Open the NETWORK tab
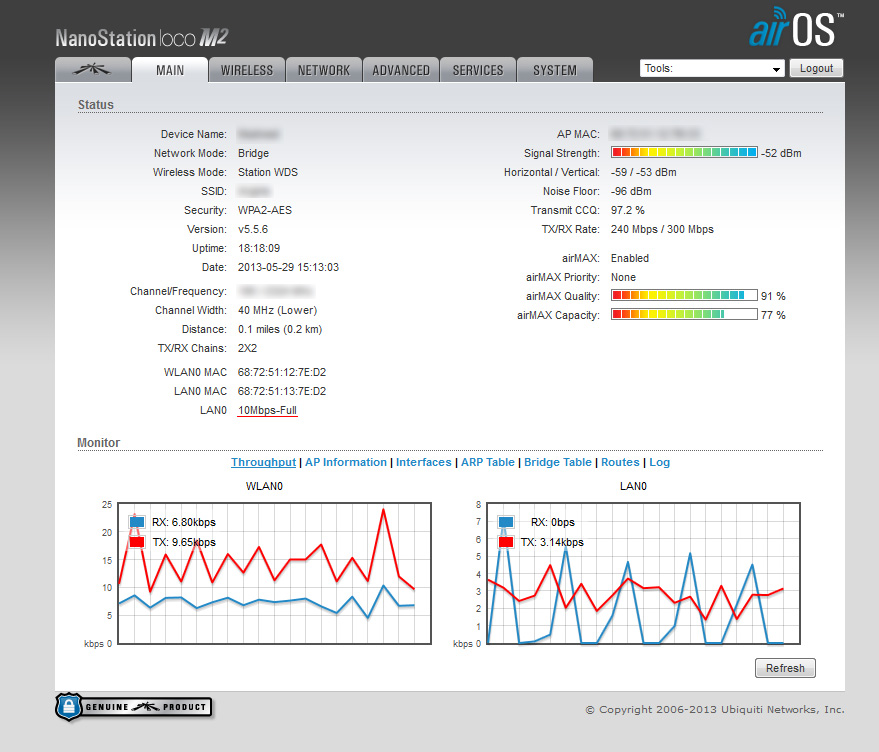Viewport: 879px width, 752px height. pos(323,70)
